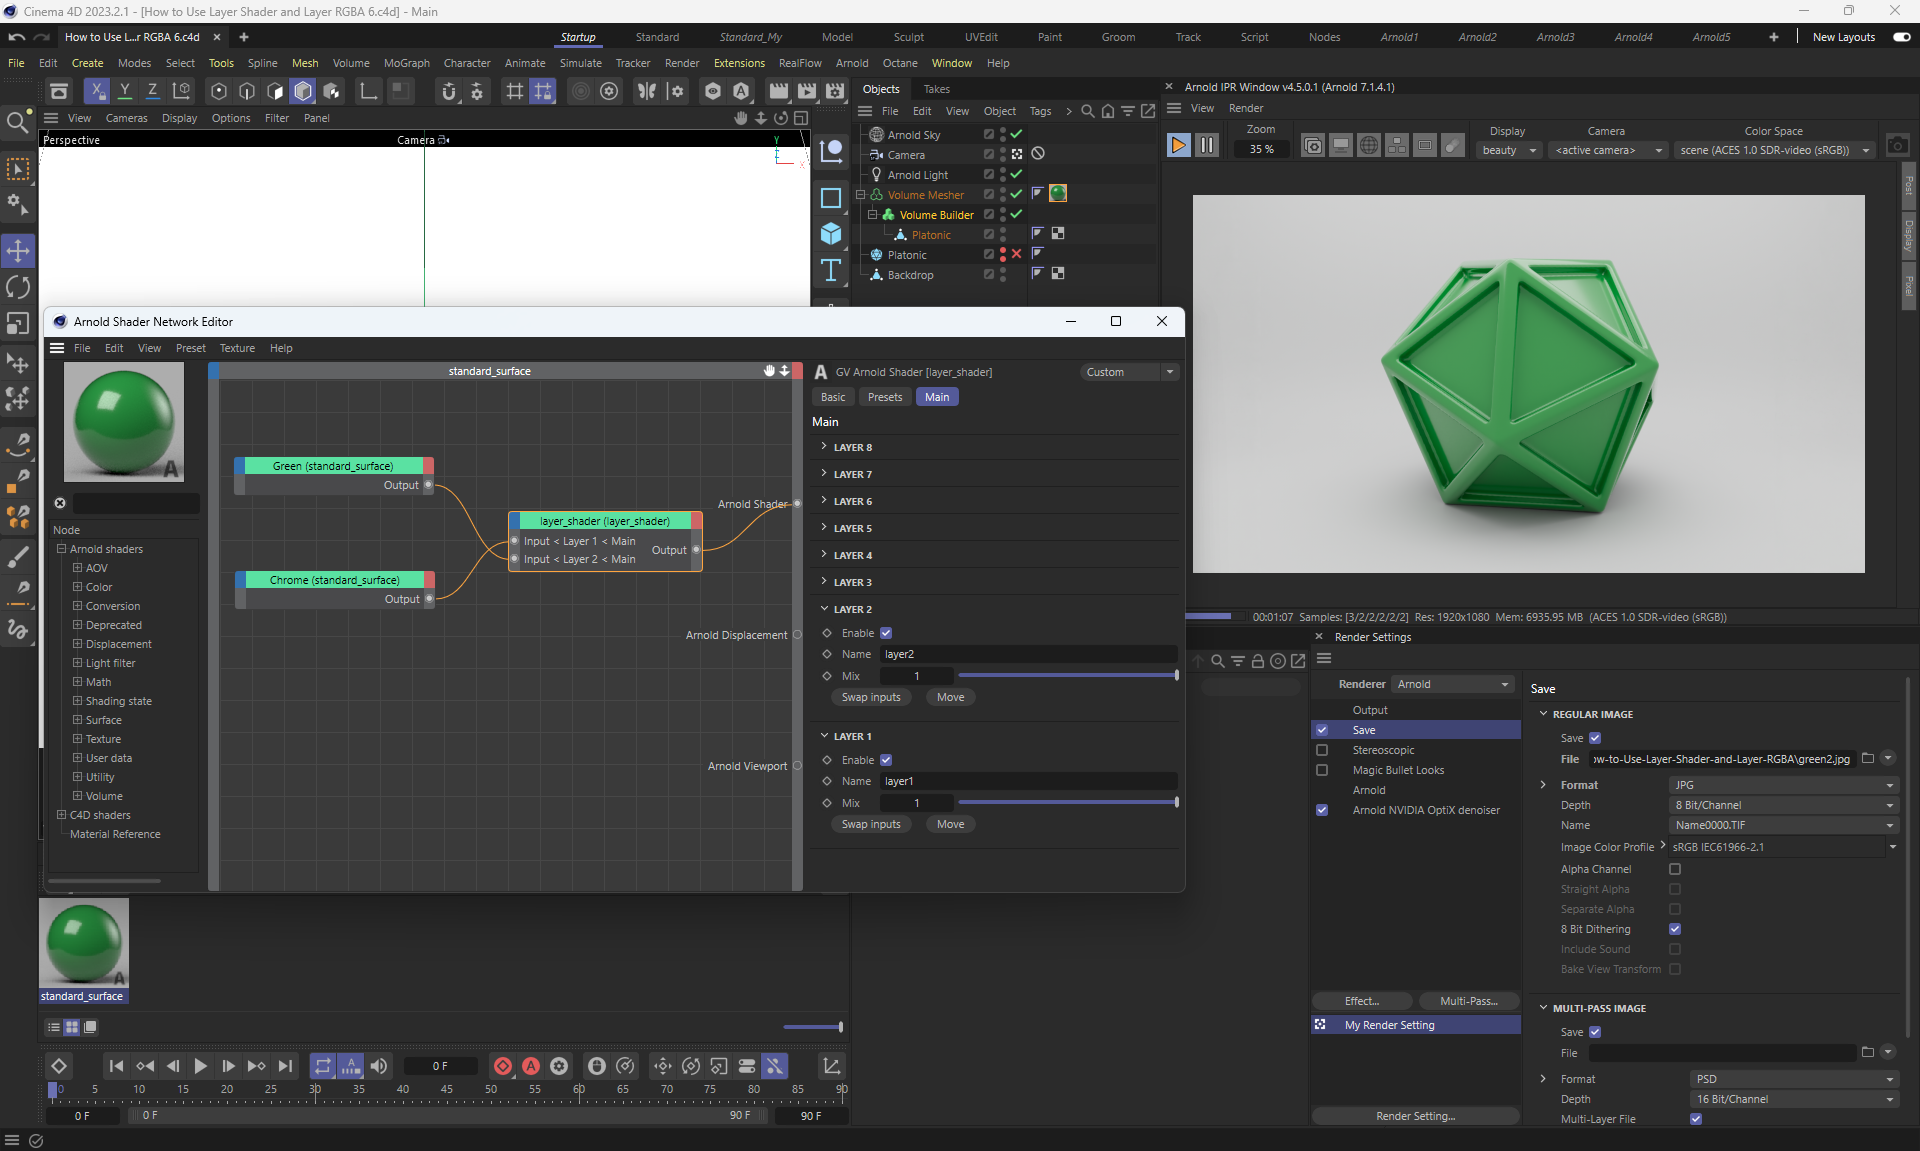Image resolution: width=1920 pixels, height=1151 pixels.
Task: Click the record active objects keyframe button
Action: click(x=504, y=1066)
